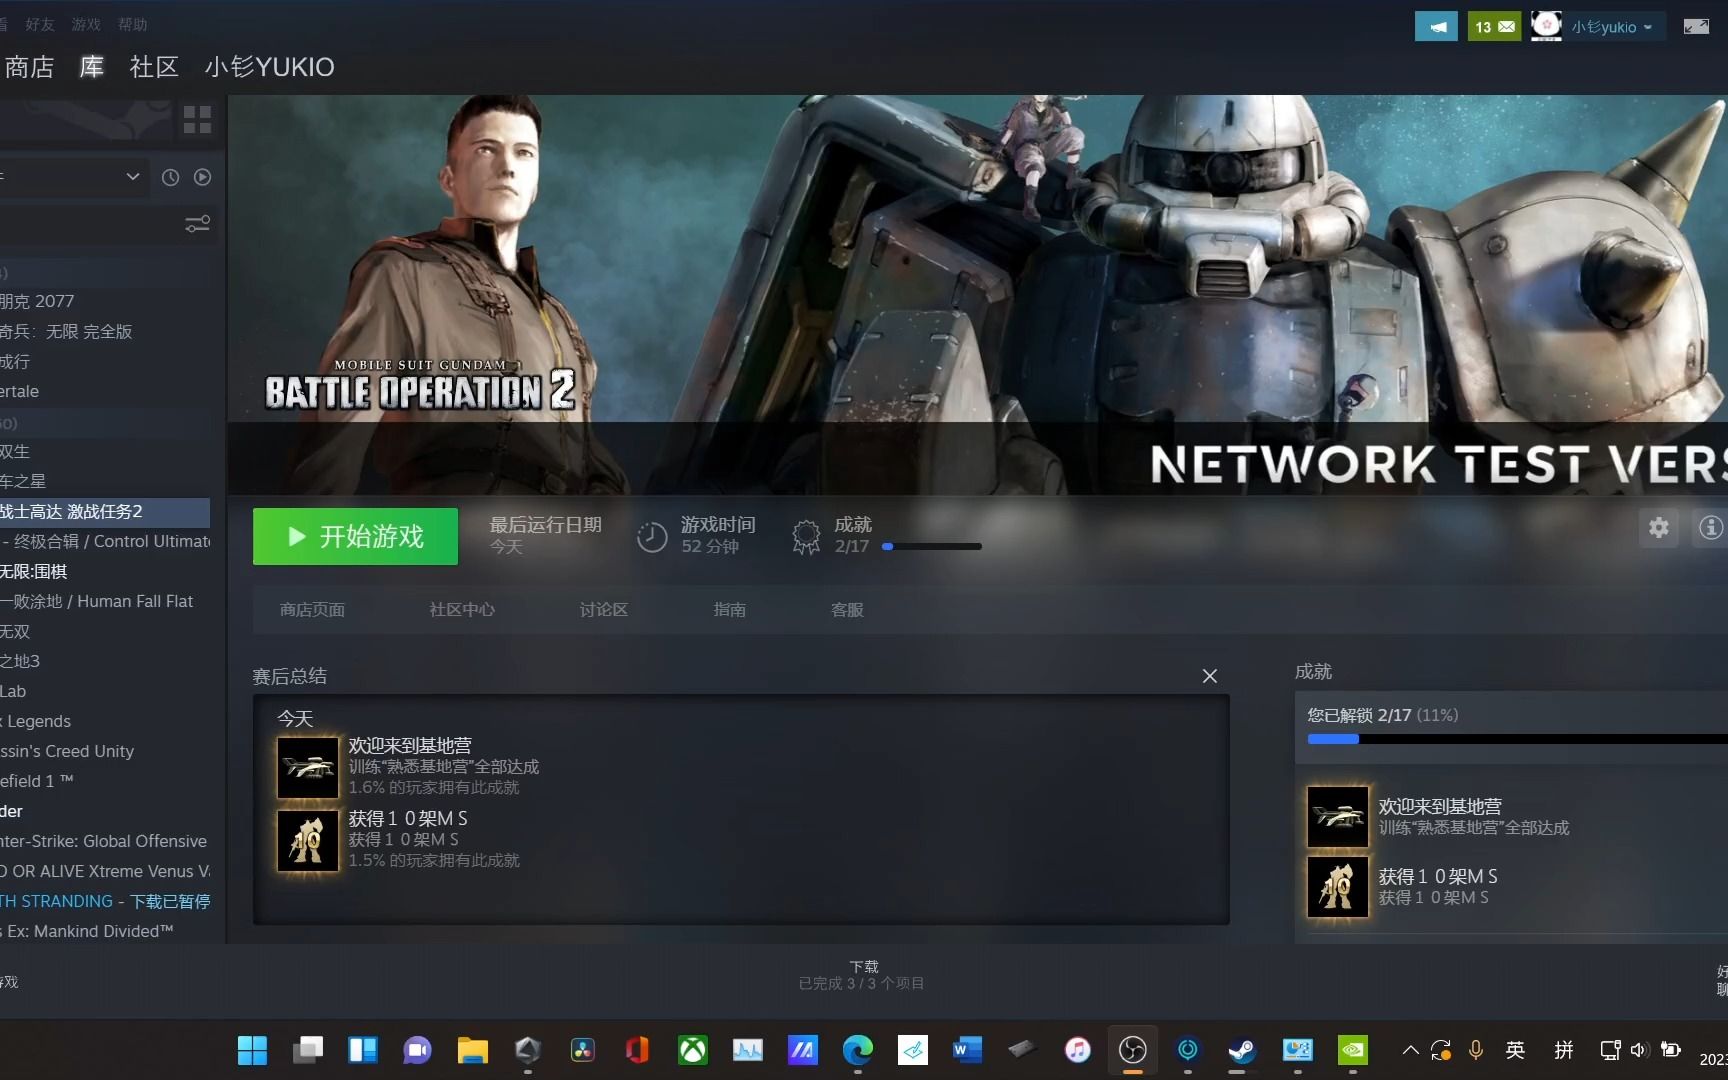The image size is (1728, 1080).
Task: Click the achievements progress bar under 成就 2/17
Action: tap(932, 547)
